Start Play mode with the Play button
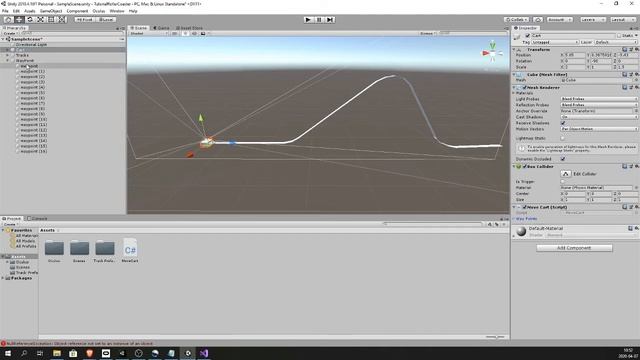This screenshot has height=360, width=640. tap(308, 20)
